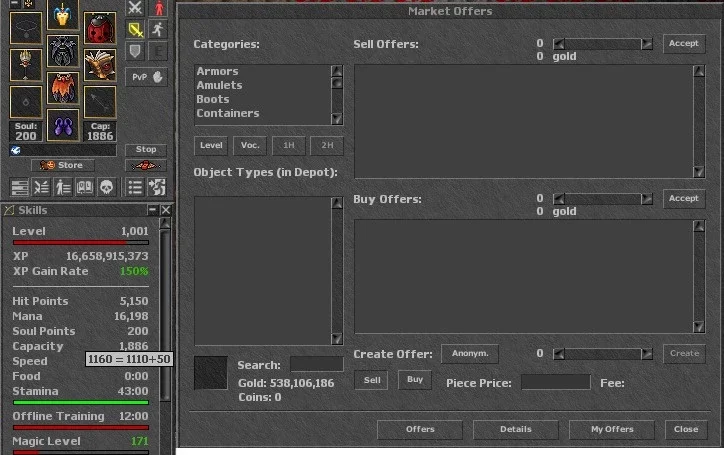Click the empty ammunition arrow slot
Viewport: 724px width, 455px height.
pos(100,102)
